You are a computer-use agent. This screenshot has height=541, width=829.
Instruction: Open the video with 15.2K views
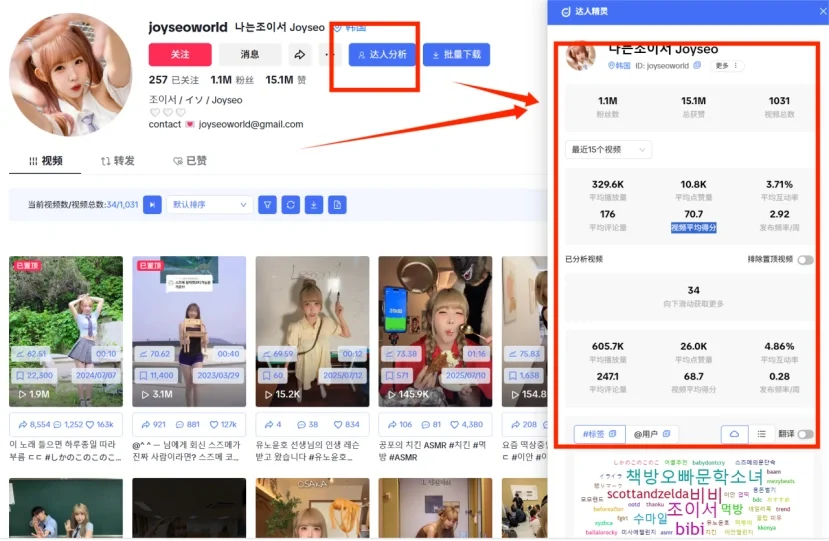312,331
